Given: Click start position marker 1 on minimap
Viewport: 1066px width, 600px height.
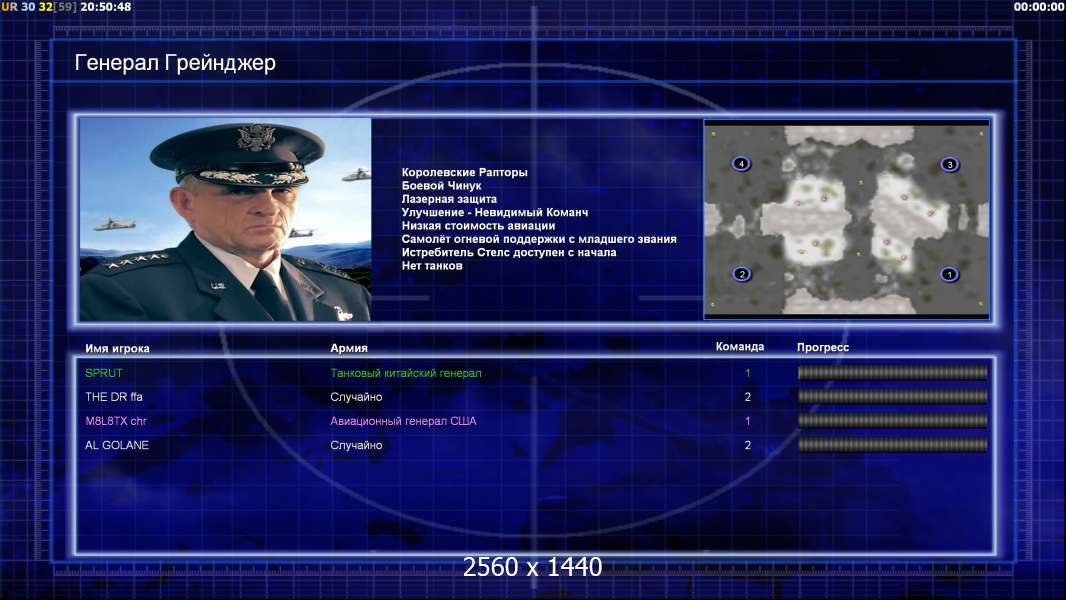Looking at the screenshot, I should click(x=949, y=275).
